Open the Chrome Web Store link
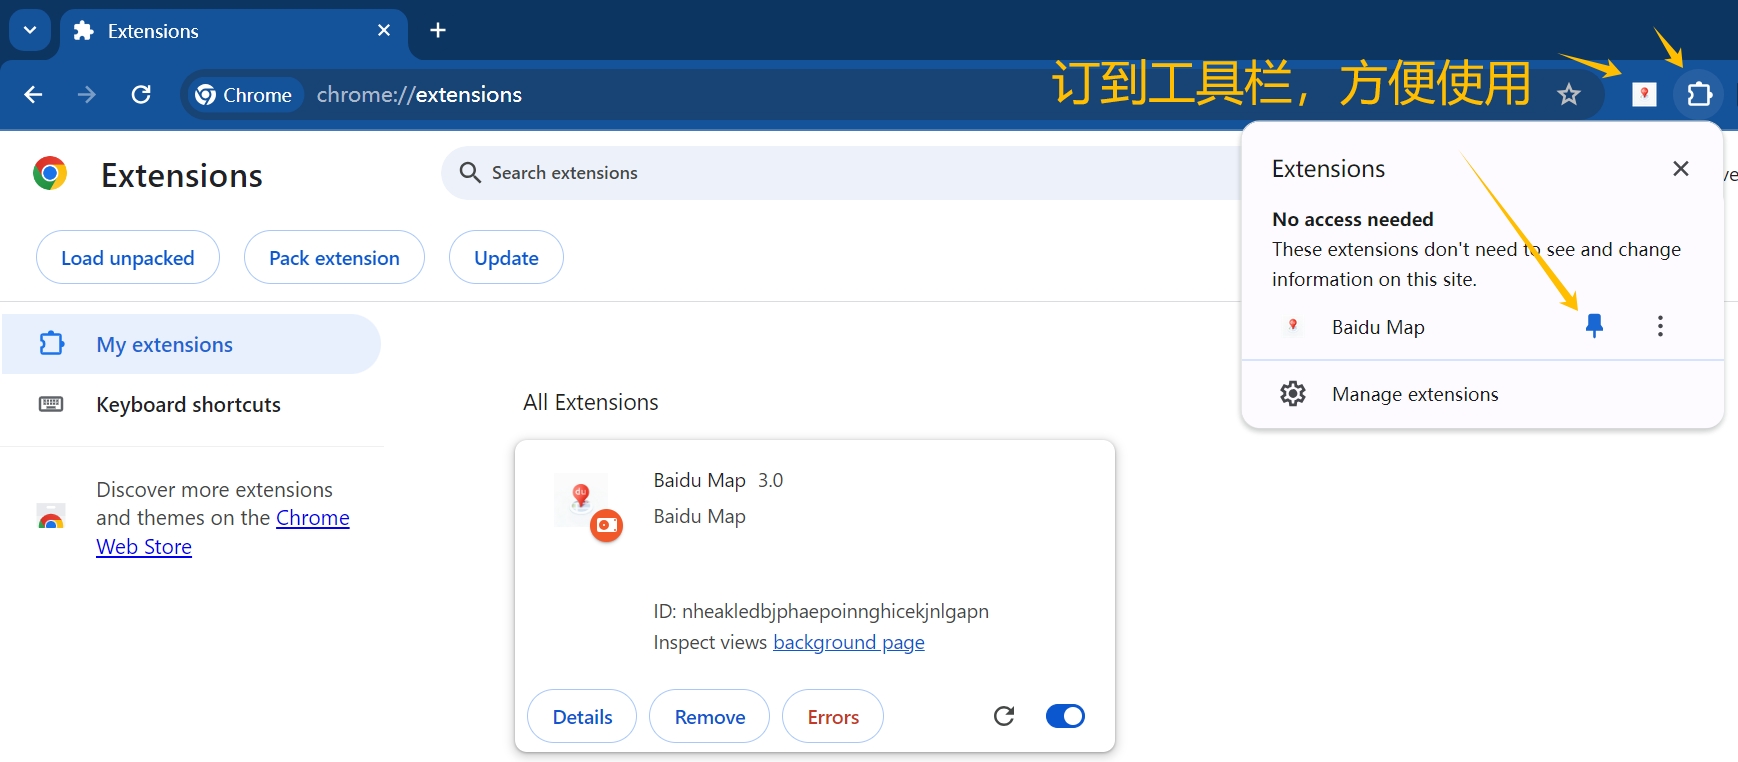This screenshot has width=1738, height=762. point(223,532)
